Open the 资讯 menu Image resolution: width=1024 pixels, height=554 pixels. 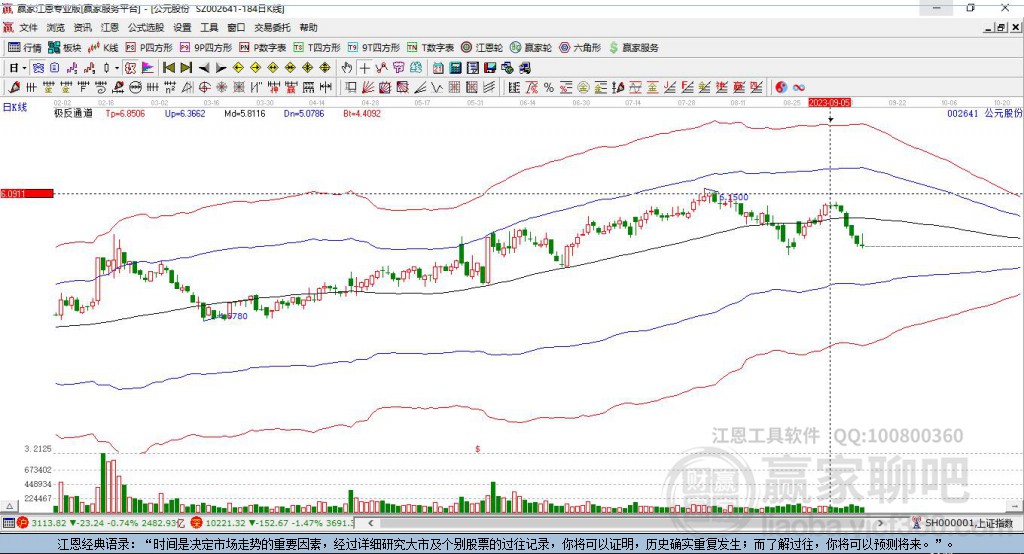click(x=82, y=27)
